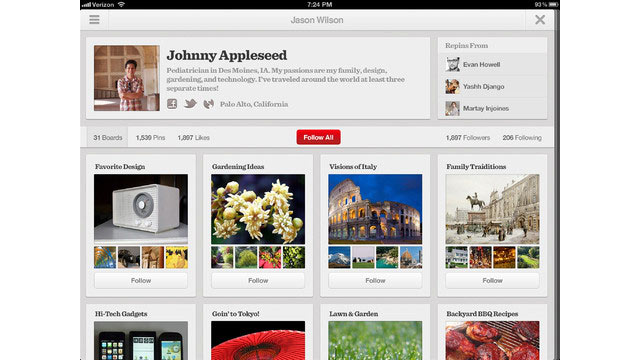Tap the battery icon in status bar
This screenshot has height=360, width=640.
pos(553,4)
